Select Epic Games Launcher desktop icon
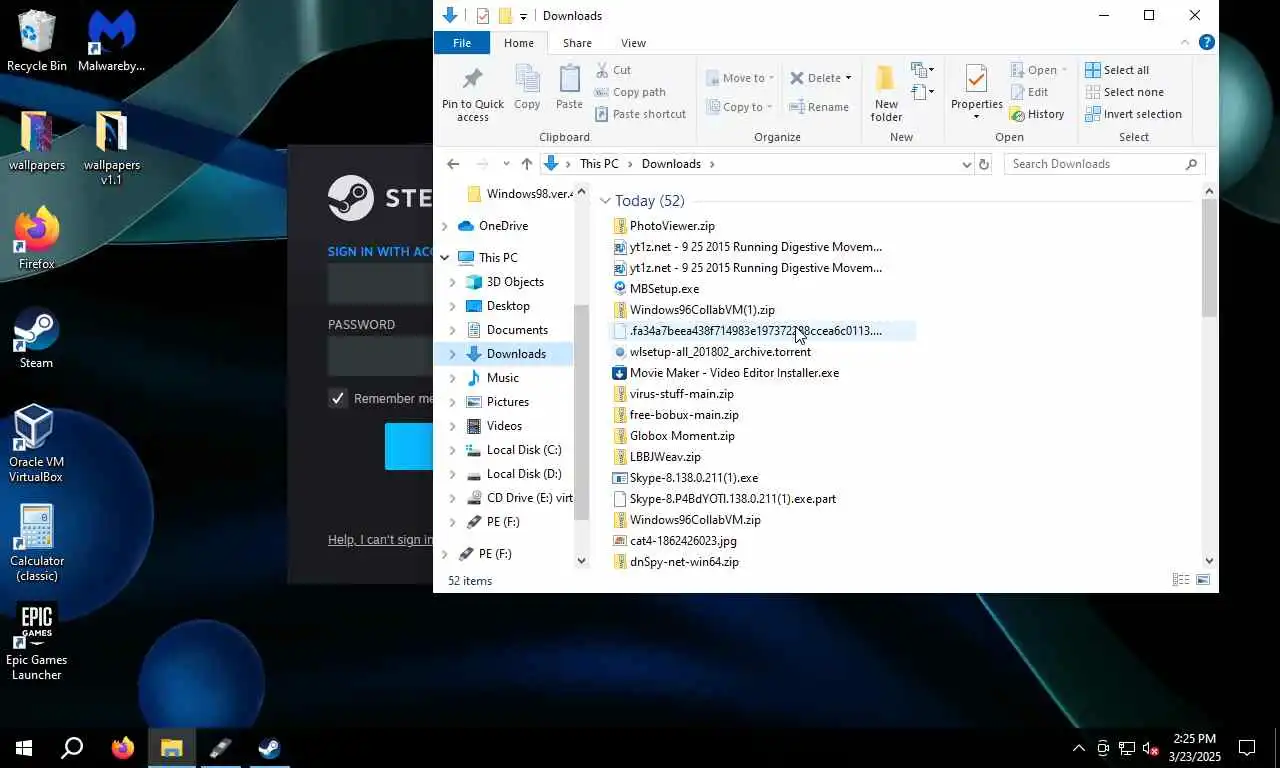 pyautogui.click(x=37, y=642)
